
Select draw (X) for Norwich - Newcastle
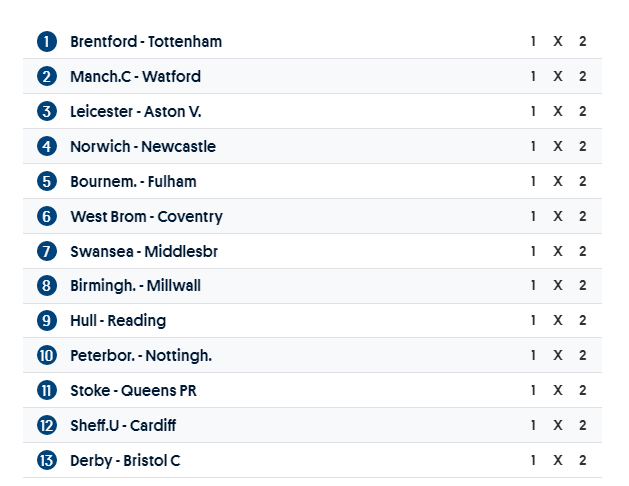[558, 147]
